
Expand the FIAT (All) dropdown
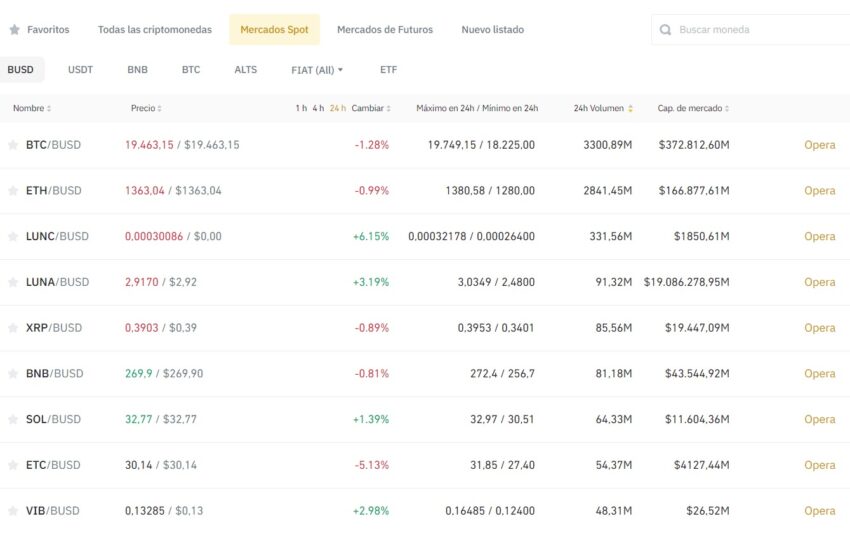[317, 70]
